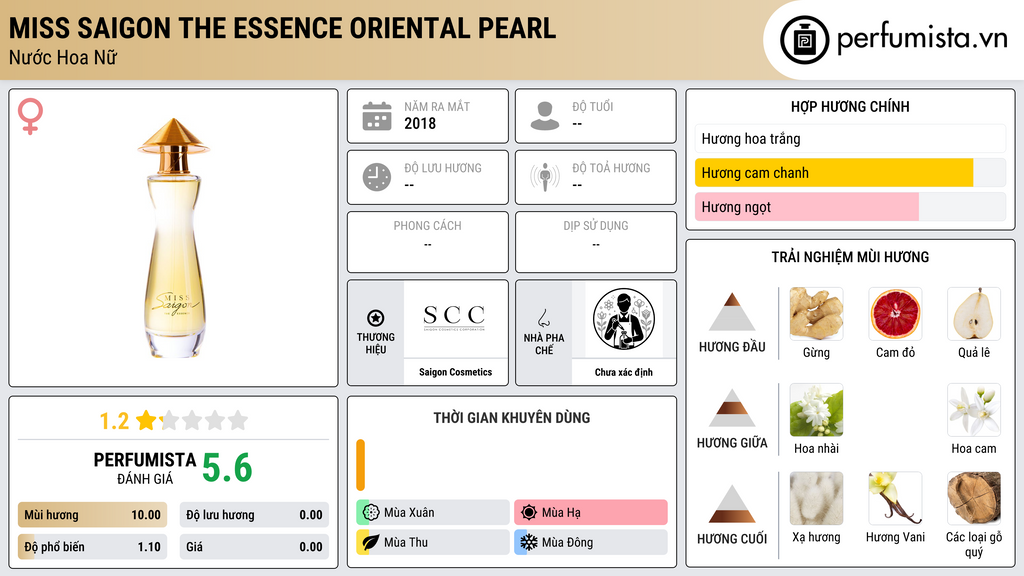Click the Hương ngọt pink accord bar

pyautogui.click(x=807, y=207)
